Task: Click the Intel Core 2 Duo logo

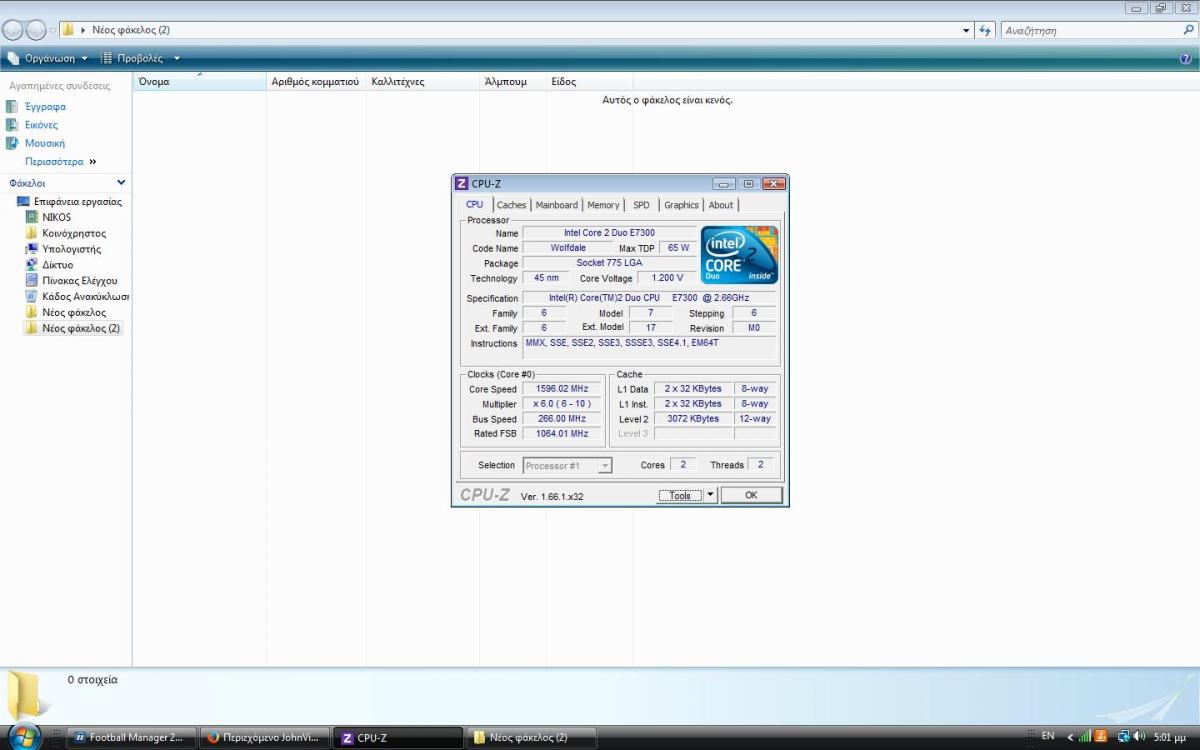Action: (739, 255)
